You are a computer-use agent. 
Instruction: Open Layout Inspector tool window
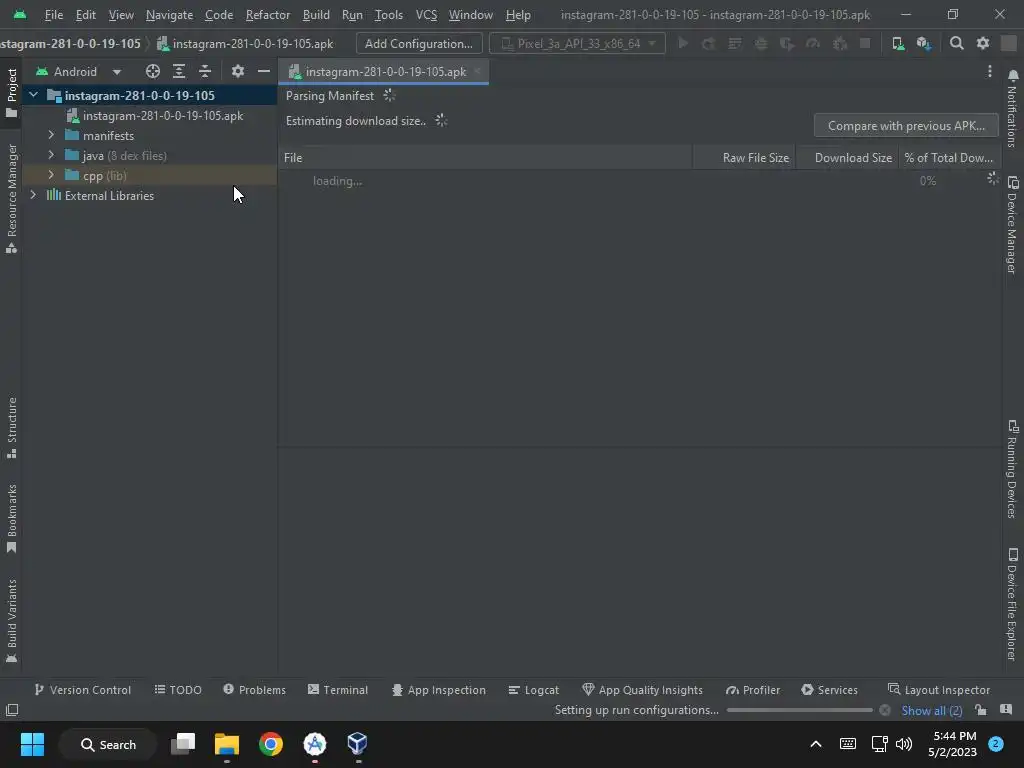pyautogui.click(x=939, y=690)
